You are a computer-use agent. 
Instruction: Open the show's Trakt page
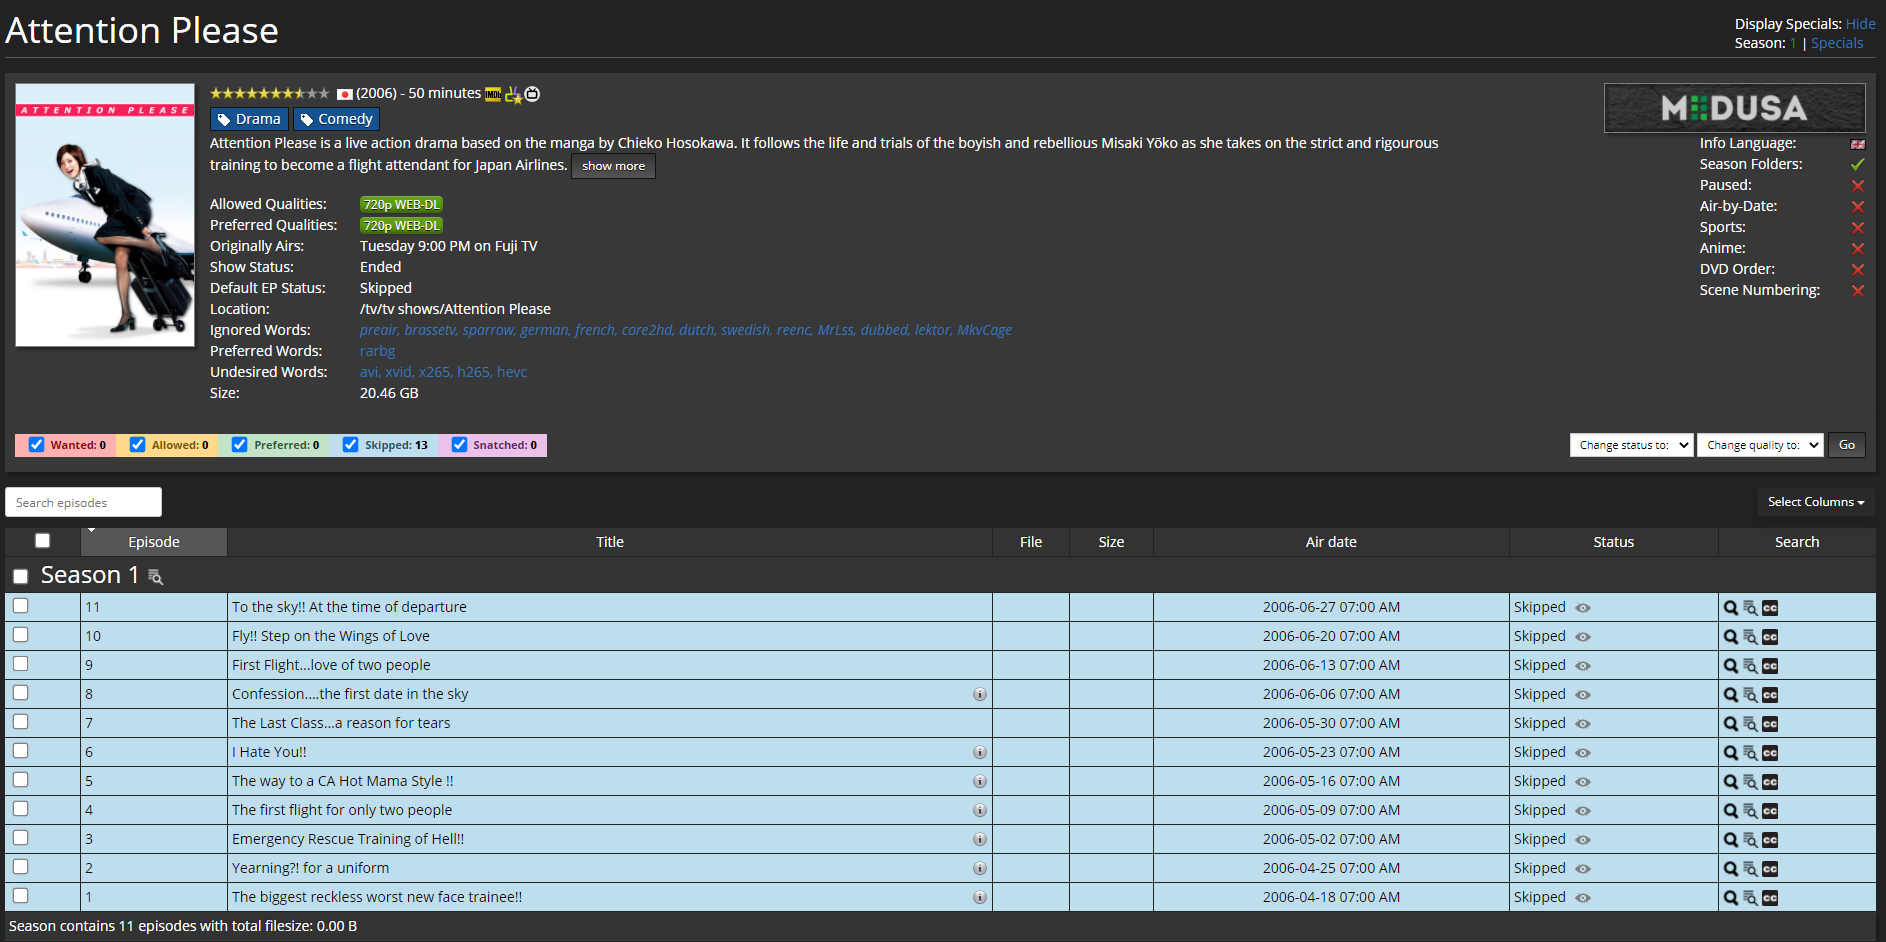pos(513,95)
